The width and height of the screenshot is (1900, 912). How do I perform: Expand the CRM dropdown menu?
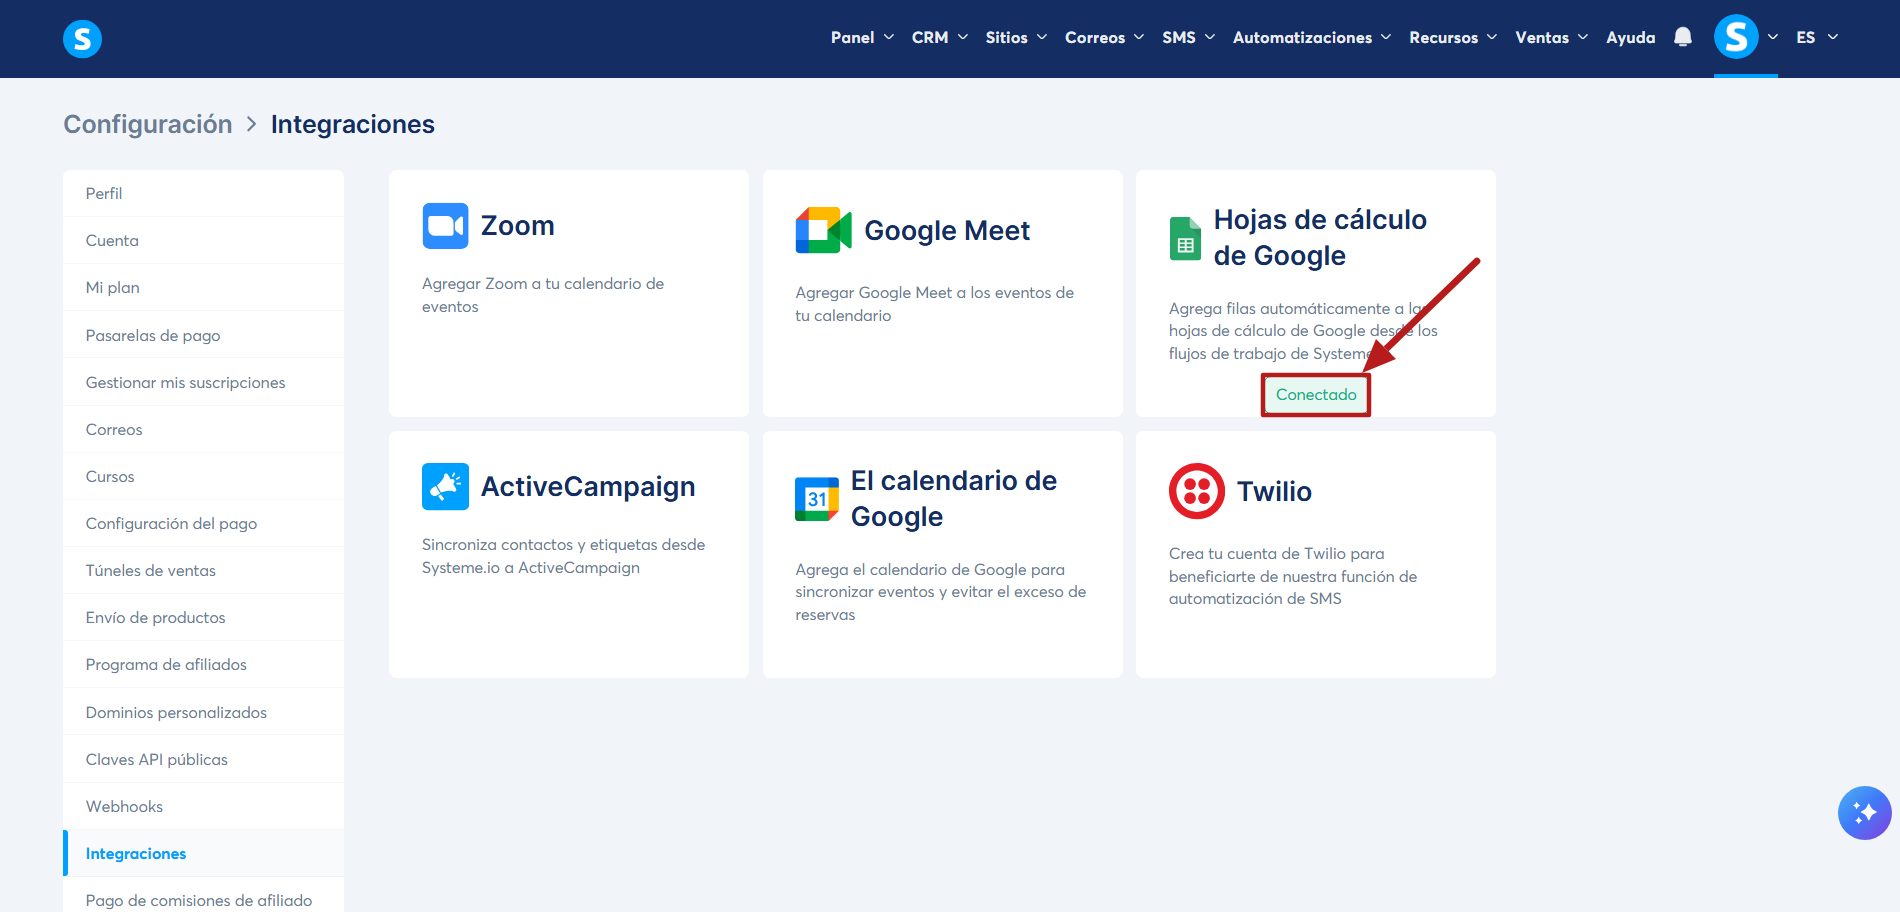[940, 37]
